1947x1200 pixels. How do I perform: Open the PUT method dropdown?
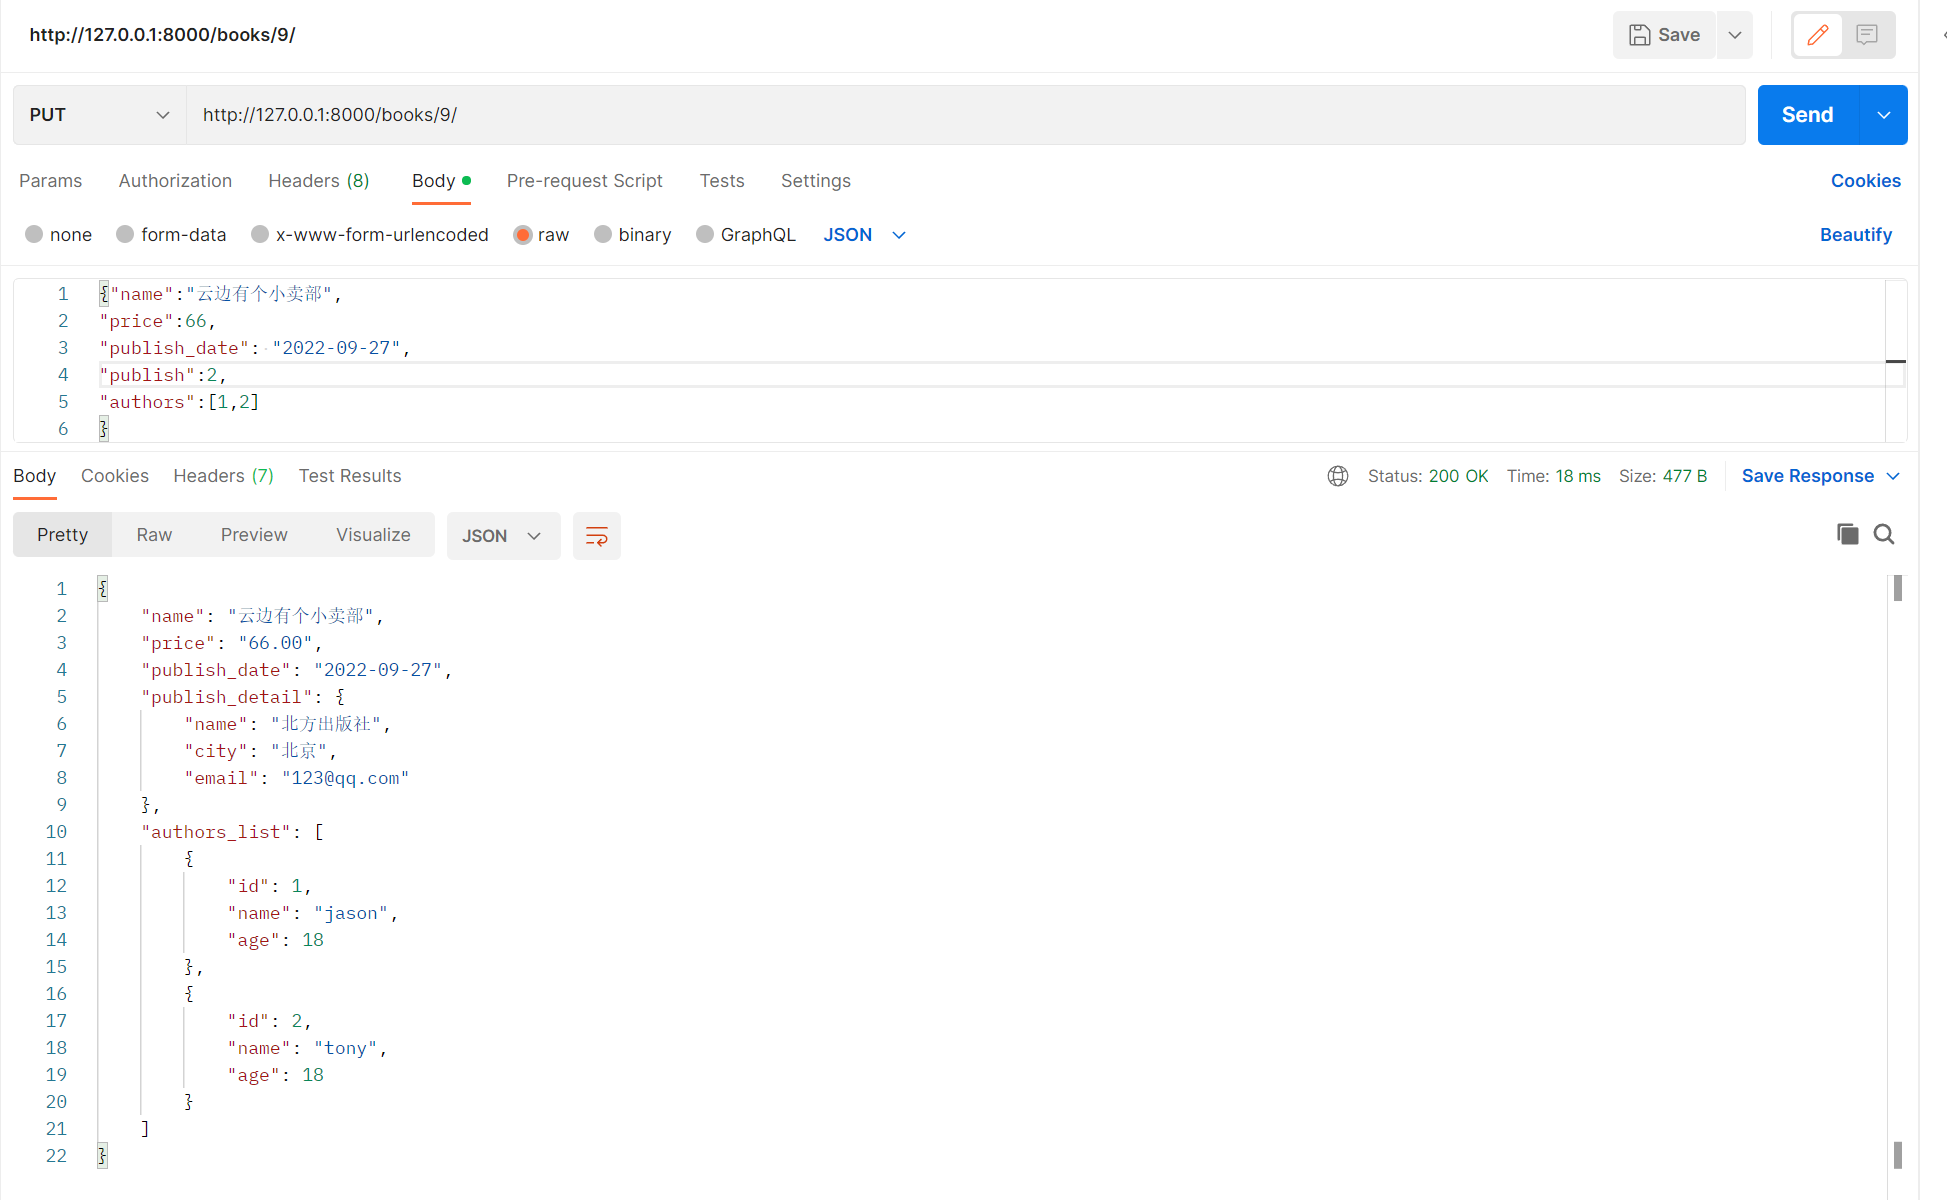click(x=99, y=115)
